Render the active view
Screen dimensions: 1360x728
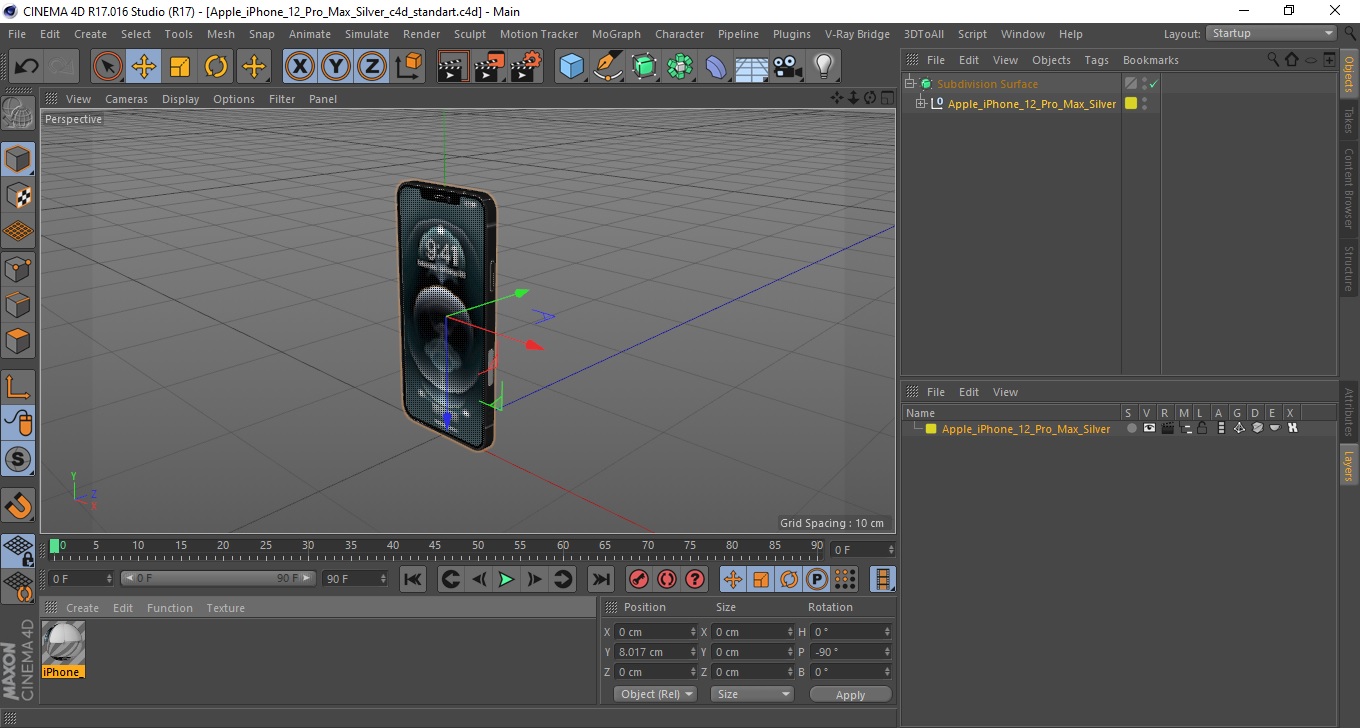click(x=454, y=67)
